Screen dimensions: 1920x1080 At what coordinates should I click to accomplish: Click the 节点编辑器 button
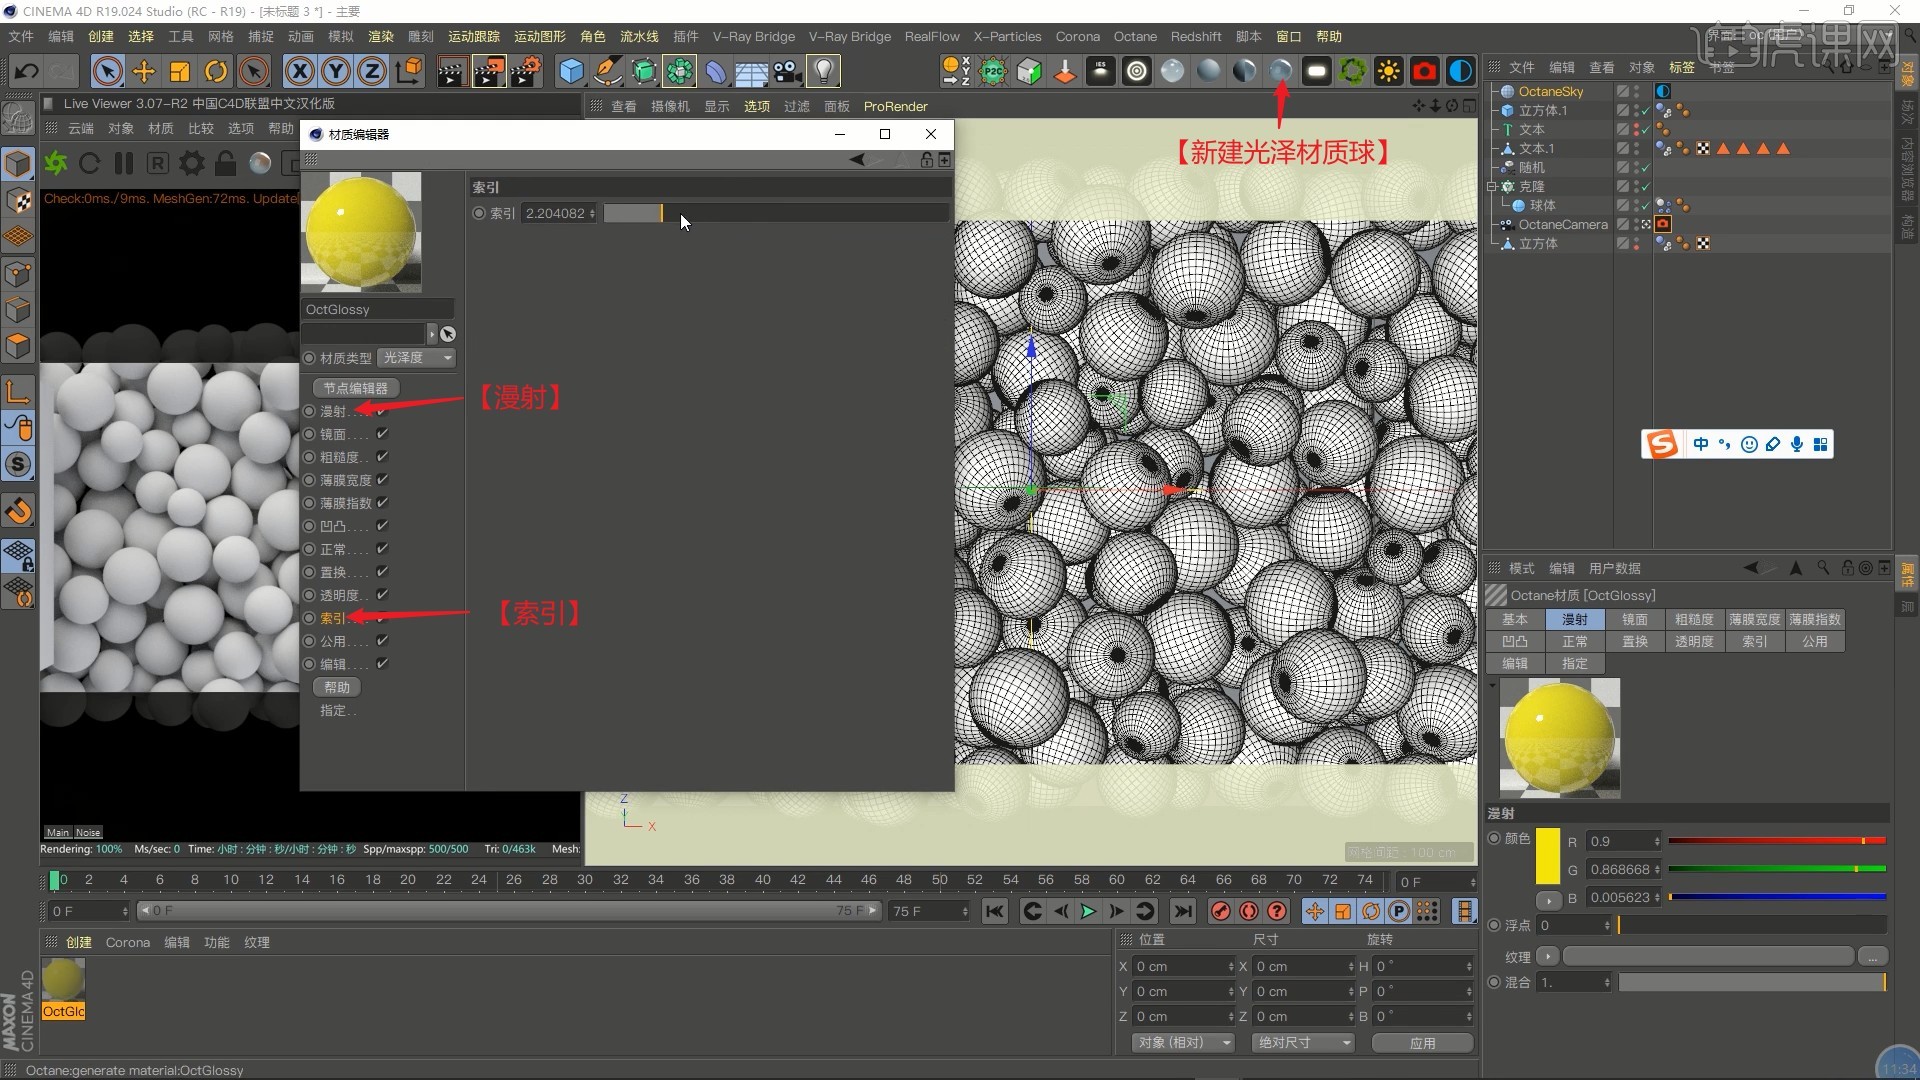355,388
